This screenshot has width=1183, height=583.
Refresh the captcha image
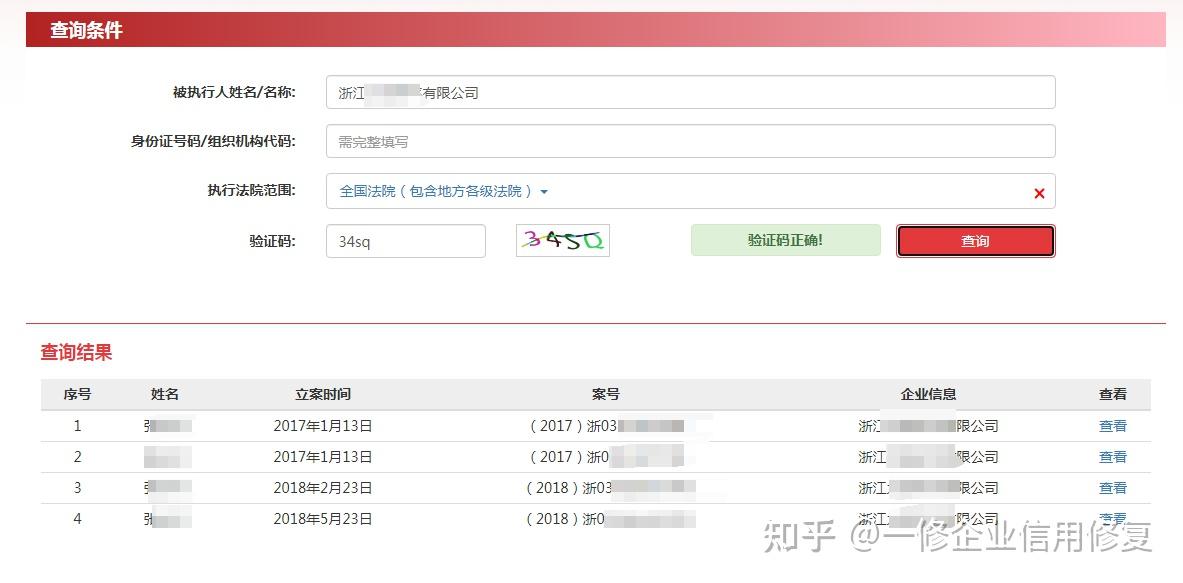coord(562,240)
